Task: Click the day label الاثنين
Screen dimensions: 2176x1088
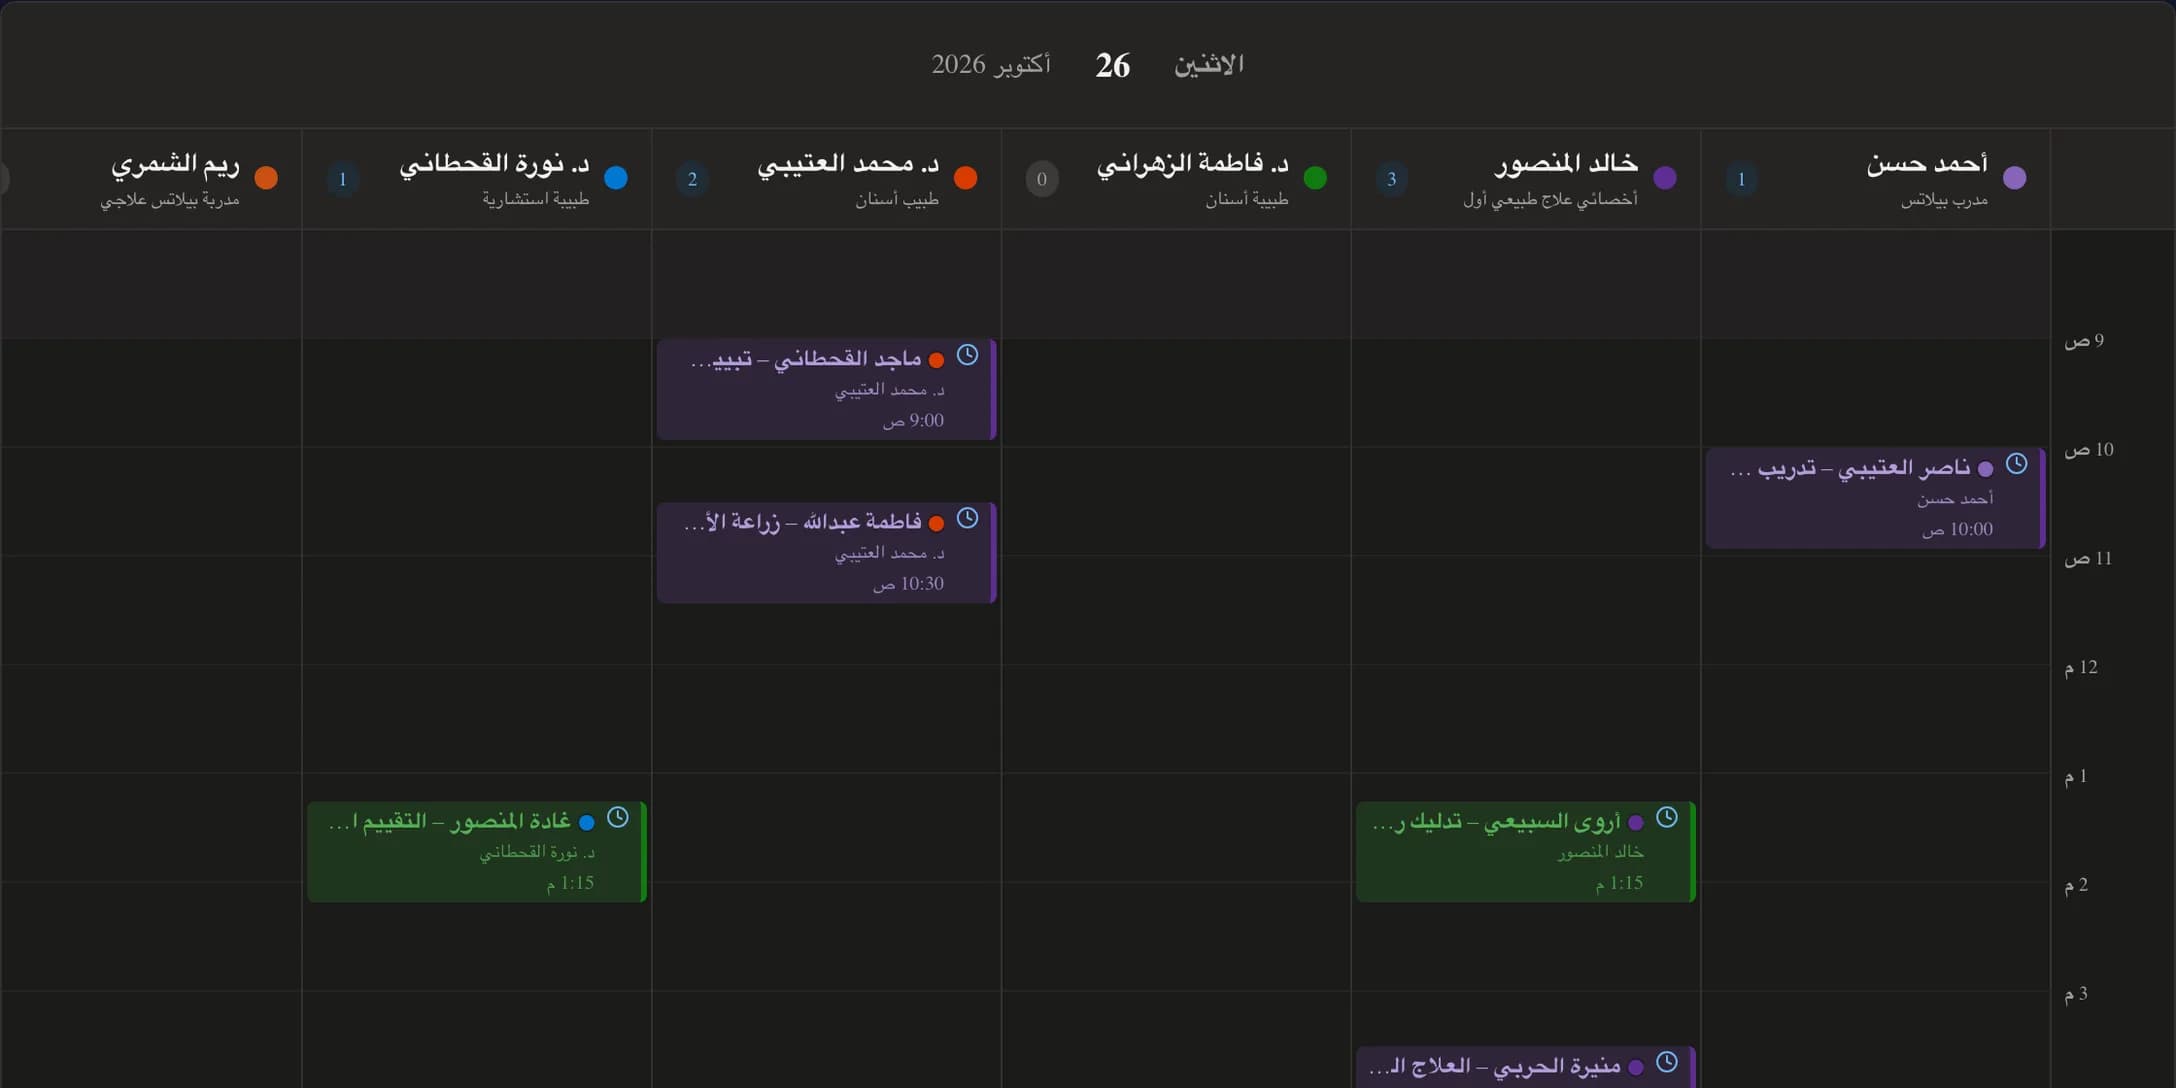Action: tap(1209, 65)
